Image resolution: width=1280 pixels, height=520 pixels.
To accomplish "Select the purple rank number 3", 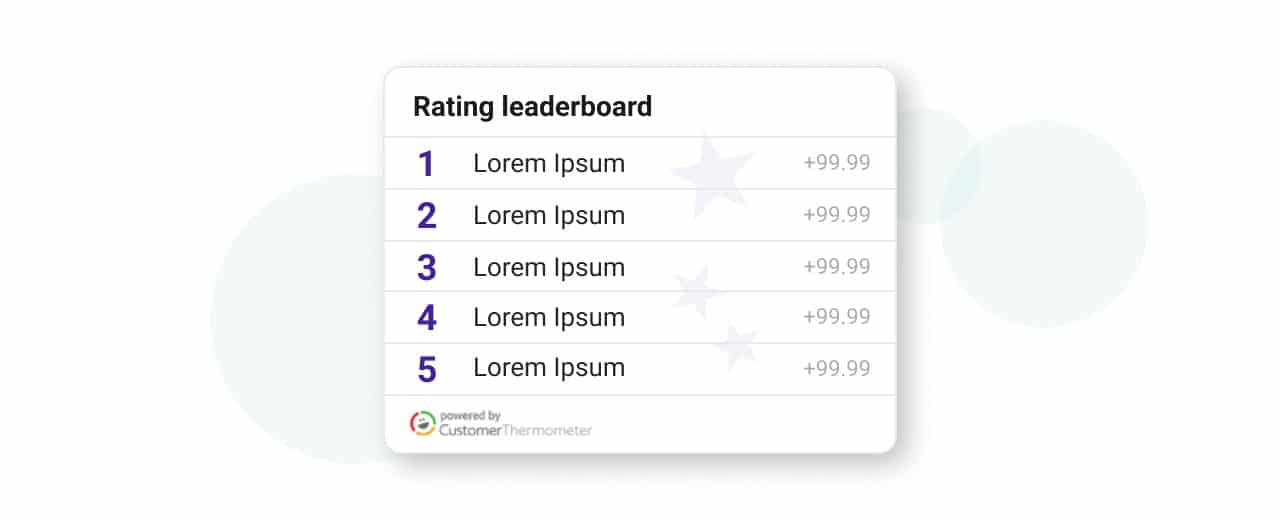I will [427, 268].
